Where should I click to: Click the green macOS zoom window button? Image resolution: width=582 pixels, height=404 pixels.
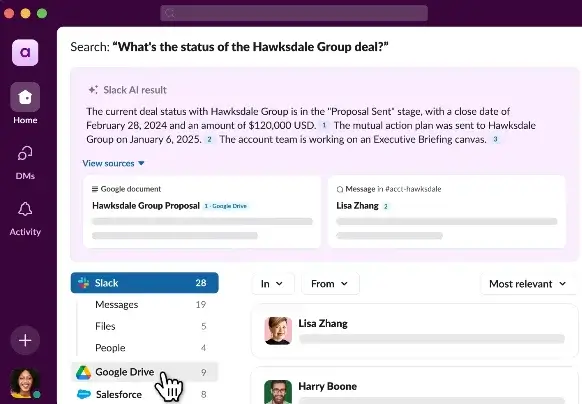(42, 13)
